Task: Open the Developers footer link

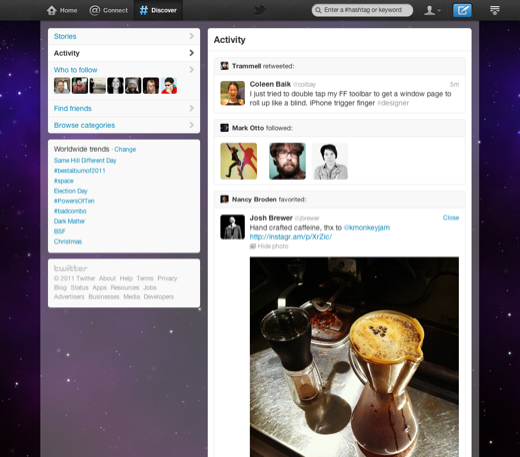Action: pos(159,297)
